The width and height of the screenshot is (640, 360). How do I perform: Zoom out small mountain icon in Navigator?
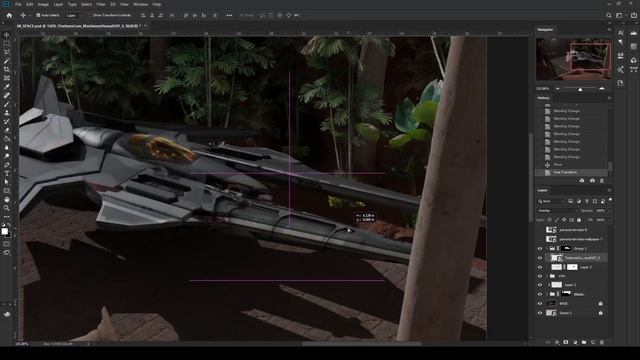(558, 89)
